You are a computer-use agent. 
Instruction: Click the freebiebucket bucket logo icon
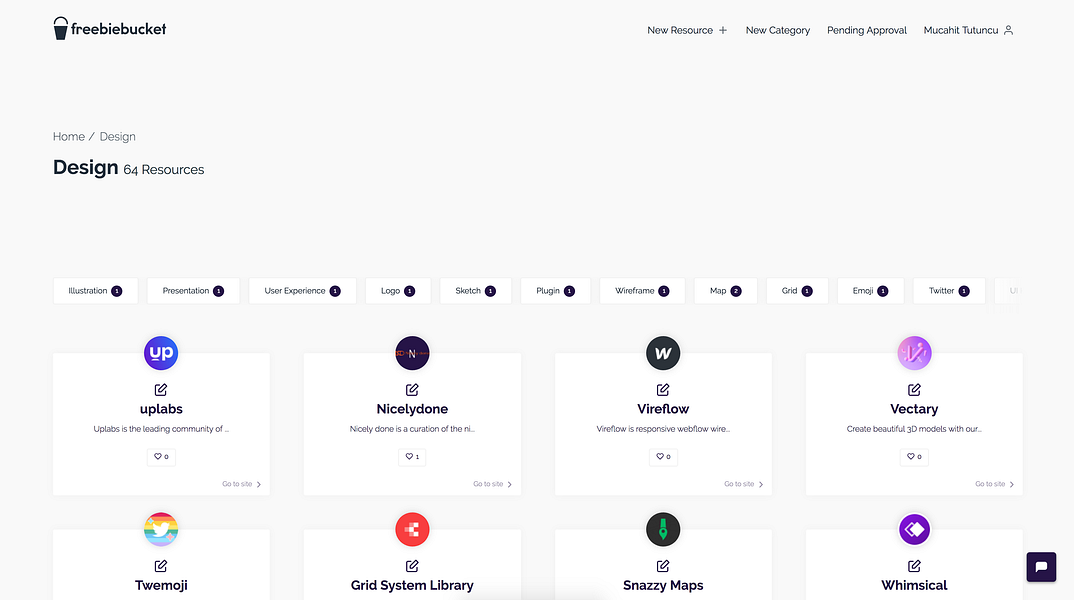61,29
